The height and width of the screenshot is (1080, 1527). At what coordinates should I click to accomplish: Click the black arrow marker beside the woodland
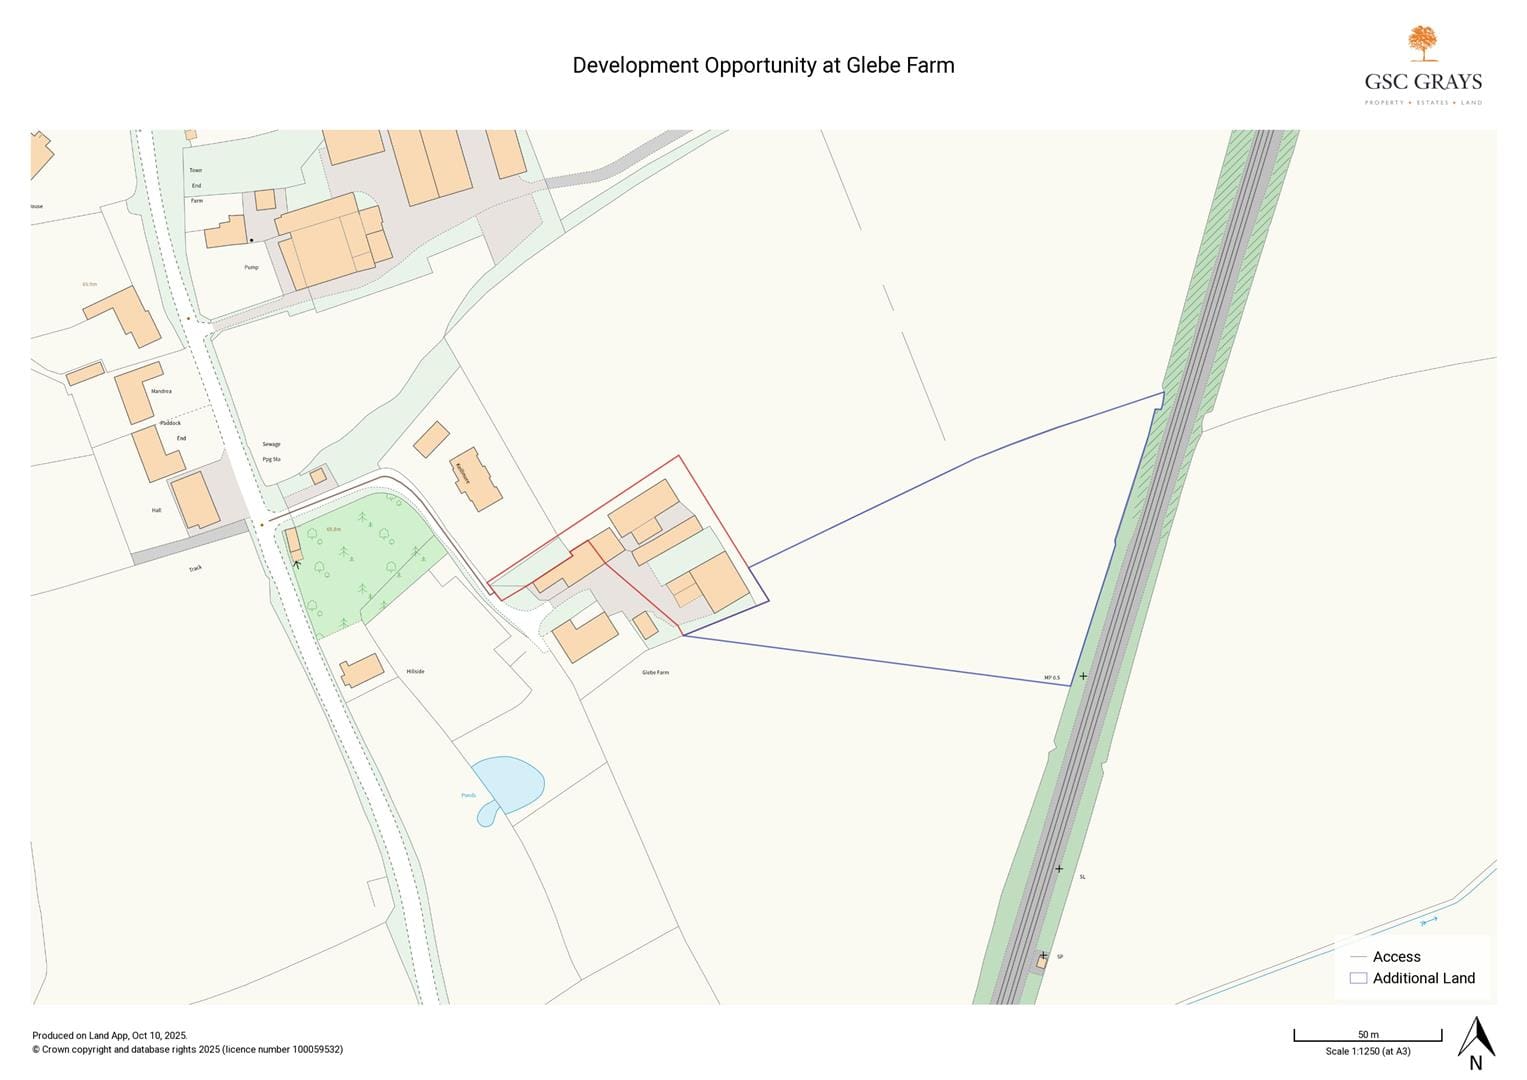tap(297, 564)
